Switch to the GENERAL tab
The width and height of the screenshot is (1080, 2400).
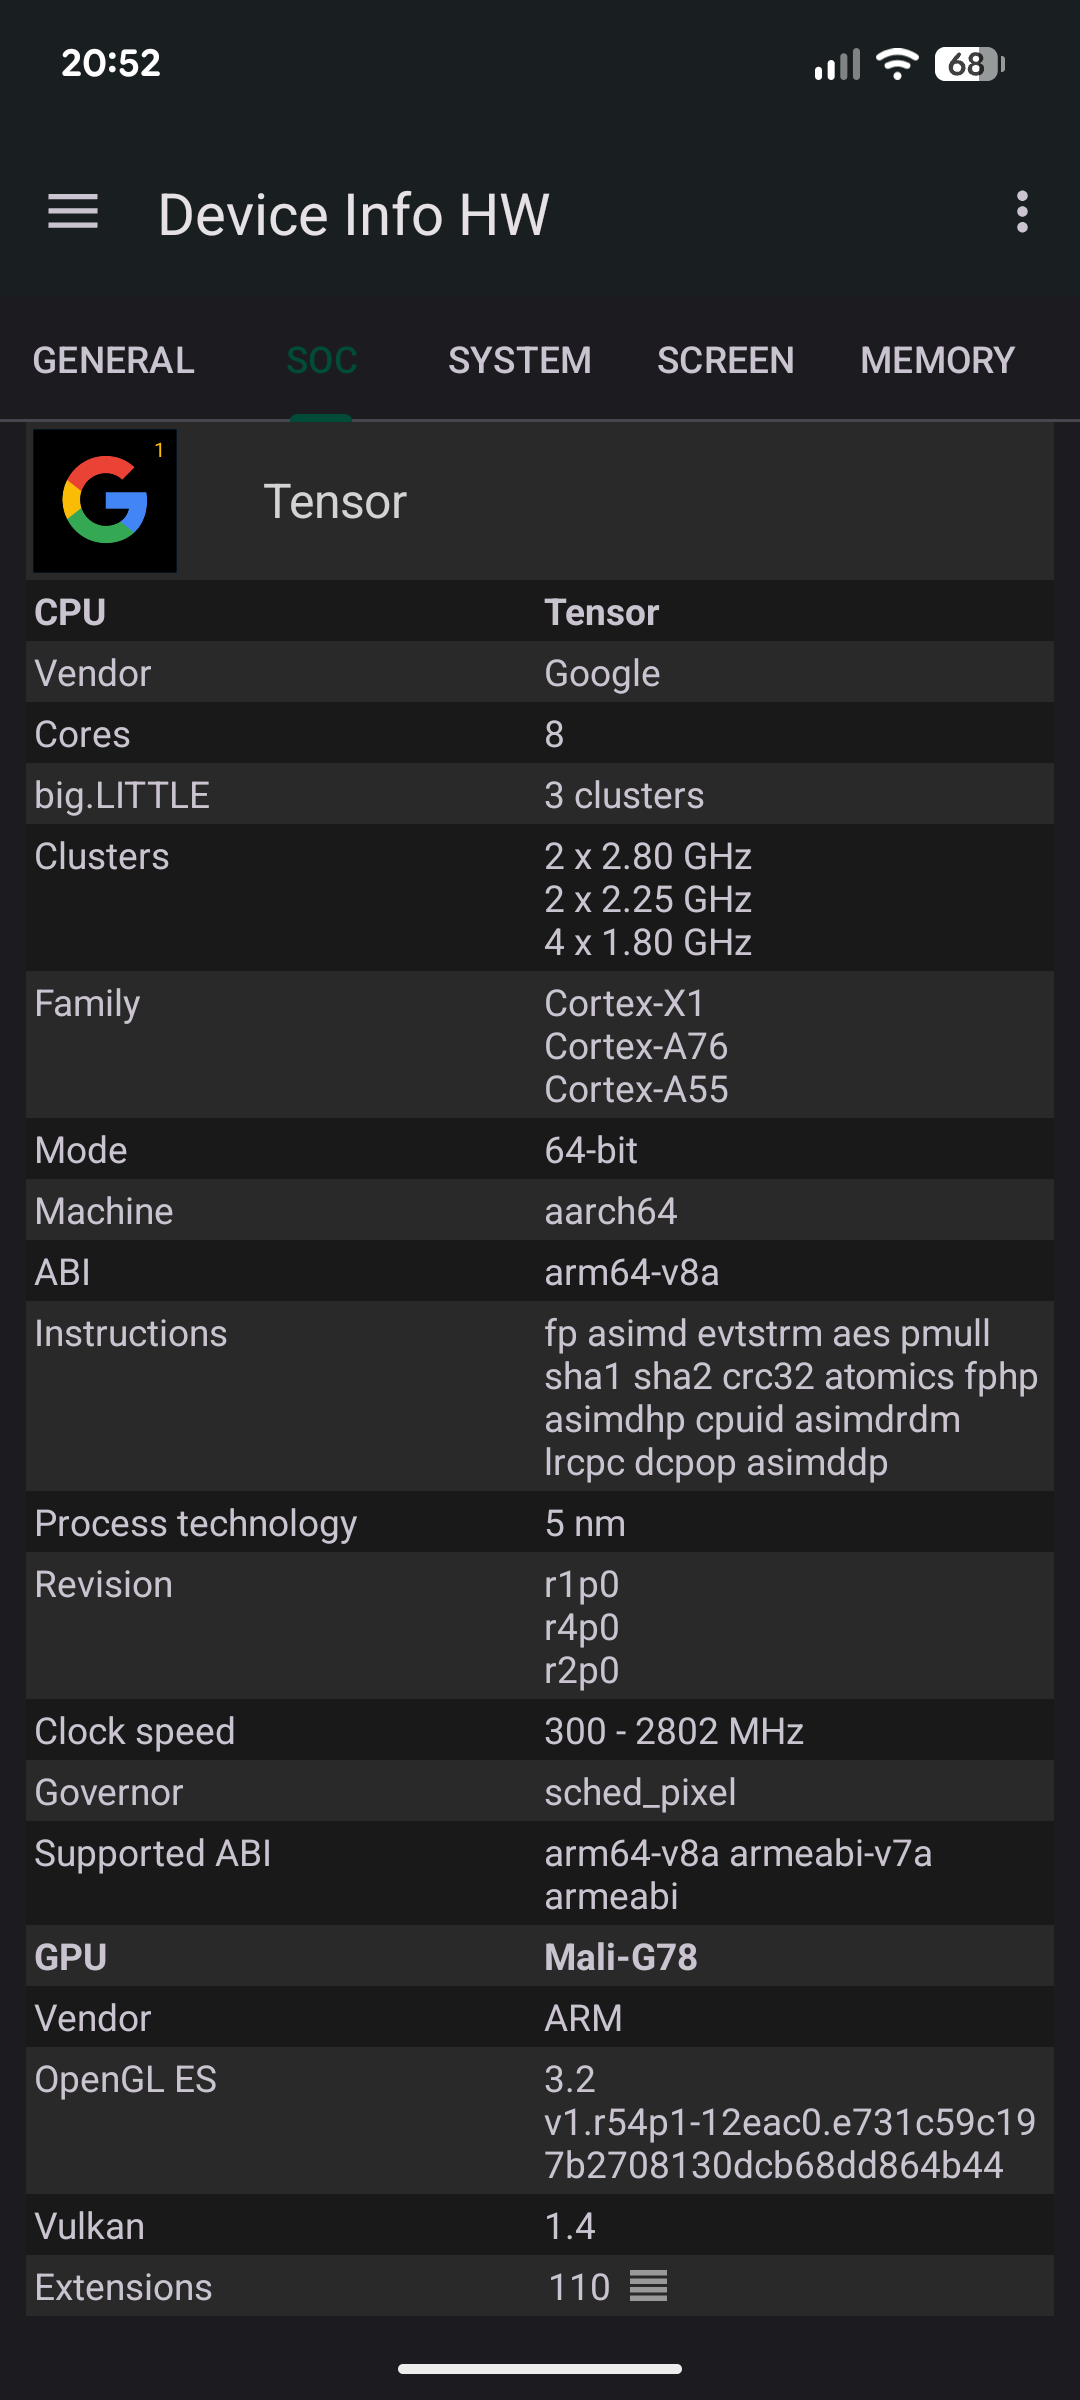pos(113,361)
